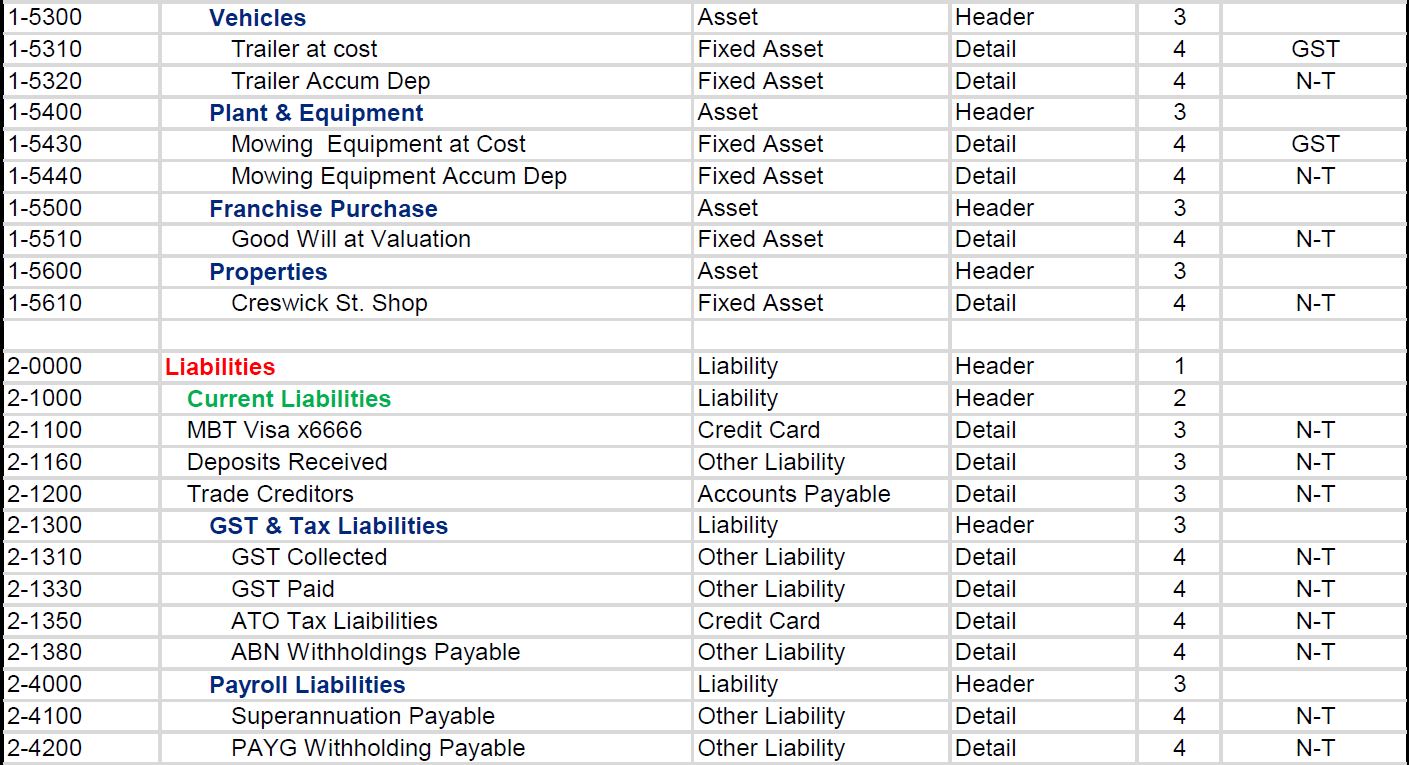Select account number 1-5310
Viewport: 1409px width, 765px height.
click(45, 49)
